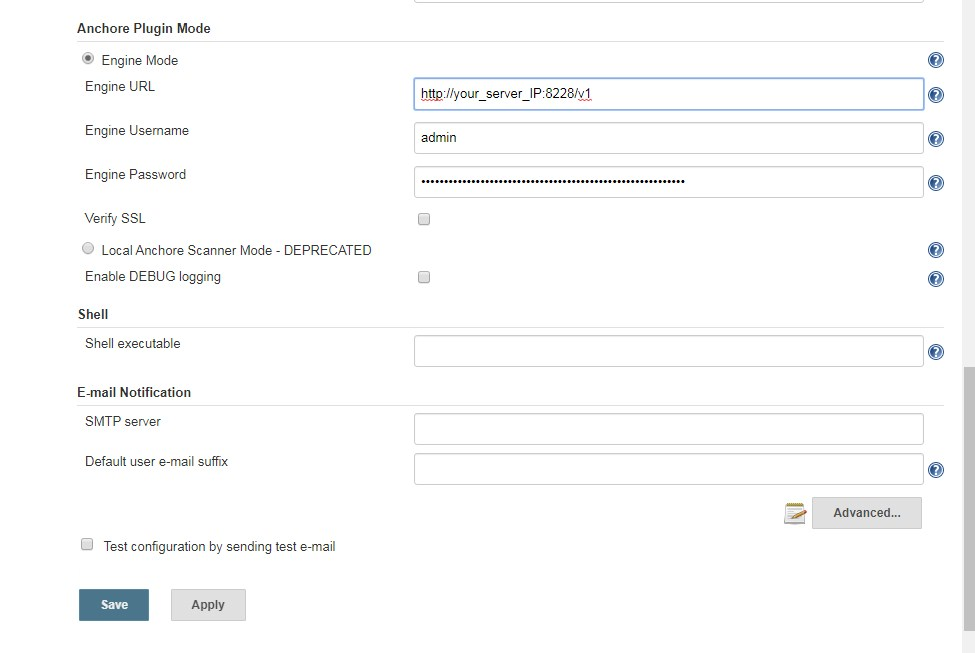Open help icon beside Engine URL field
The height and width of the screenshot is (653, 975).
935,95
